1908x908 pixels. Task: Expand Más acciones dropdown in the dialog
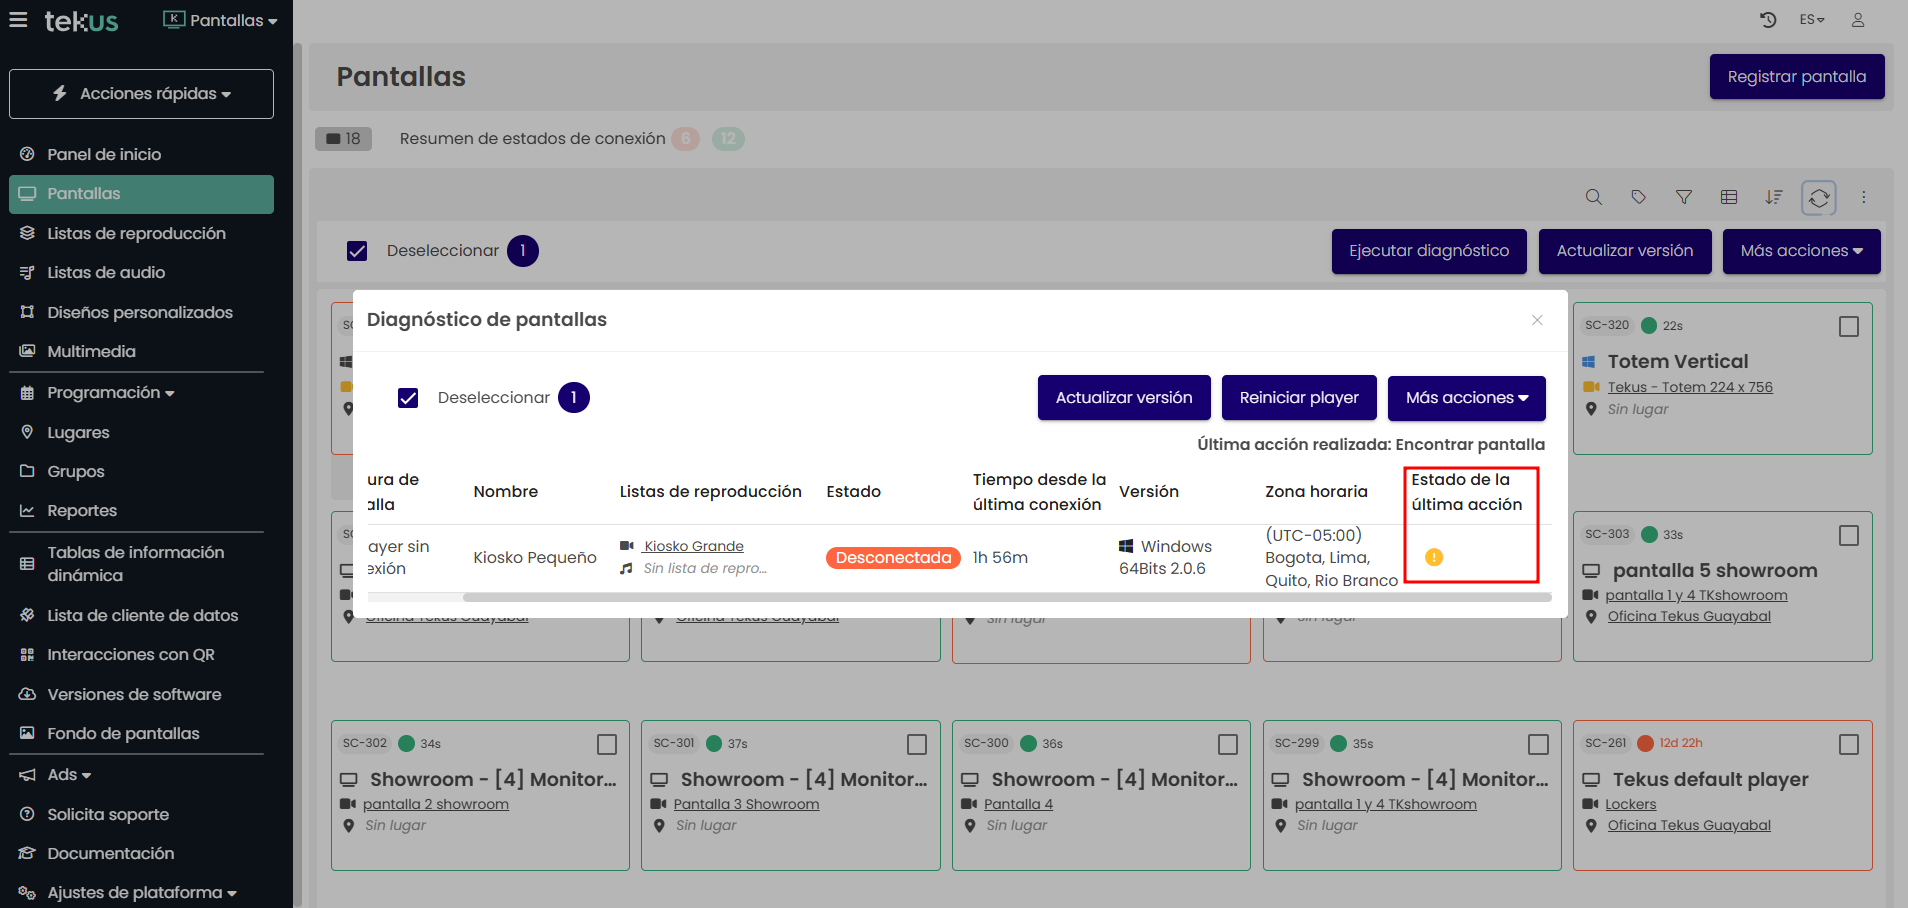point(1466,398)
